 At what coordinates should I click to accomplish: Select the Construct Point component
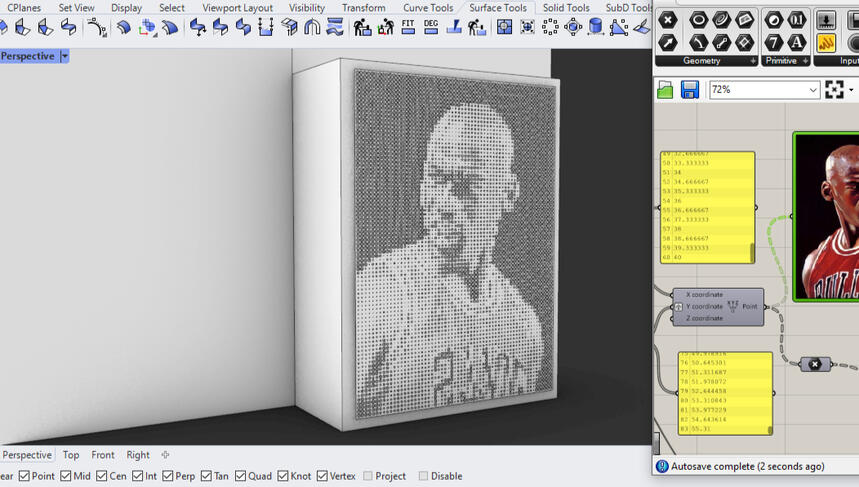click(718, 307)
